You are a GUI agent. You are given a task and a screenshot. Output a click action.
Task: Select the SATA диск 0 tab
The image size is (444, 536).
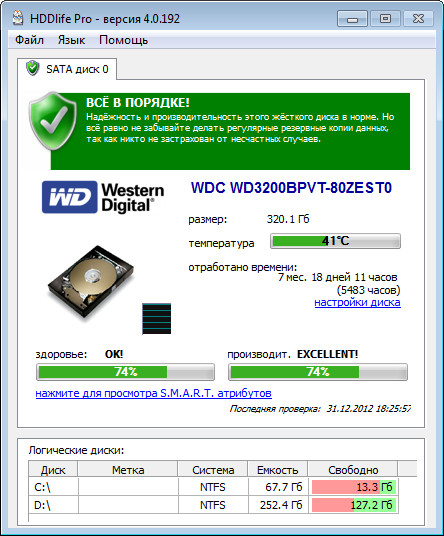(x=67, y=69)
